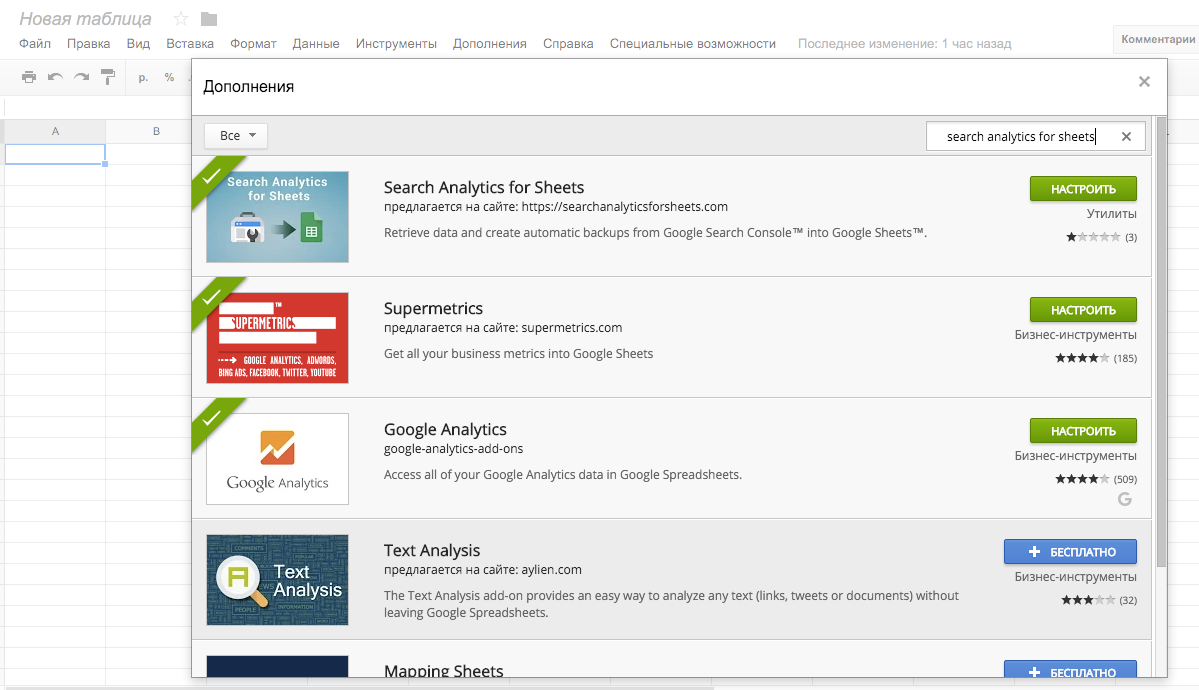Screen dimensions: 1199x690
Task: Close the Дополнения dialog
Action: [x=1144, y=81]
